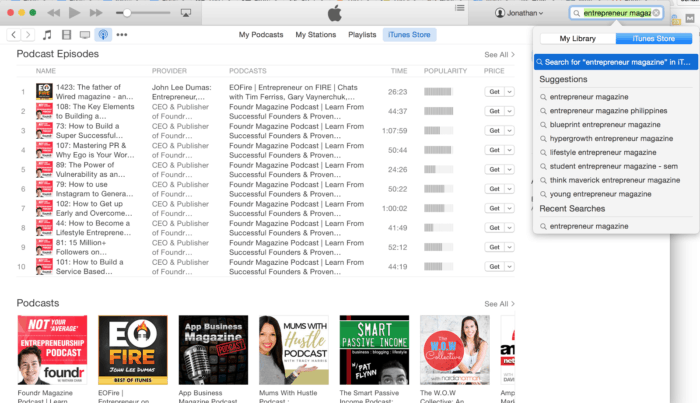Choose suggestion lifestyle entrepreneur magazine
700x403 pixels.
tap(603, 152)
